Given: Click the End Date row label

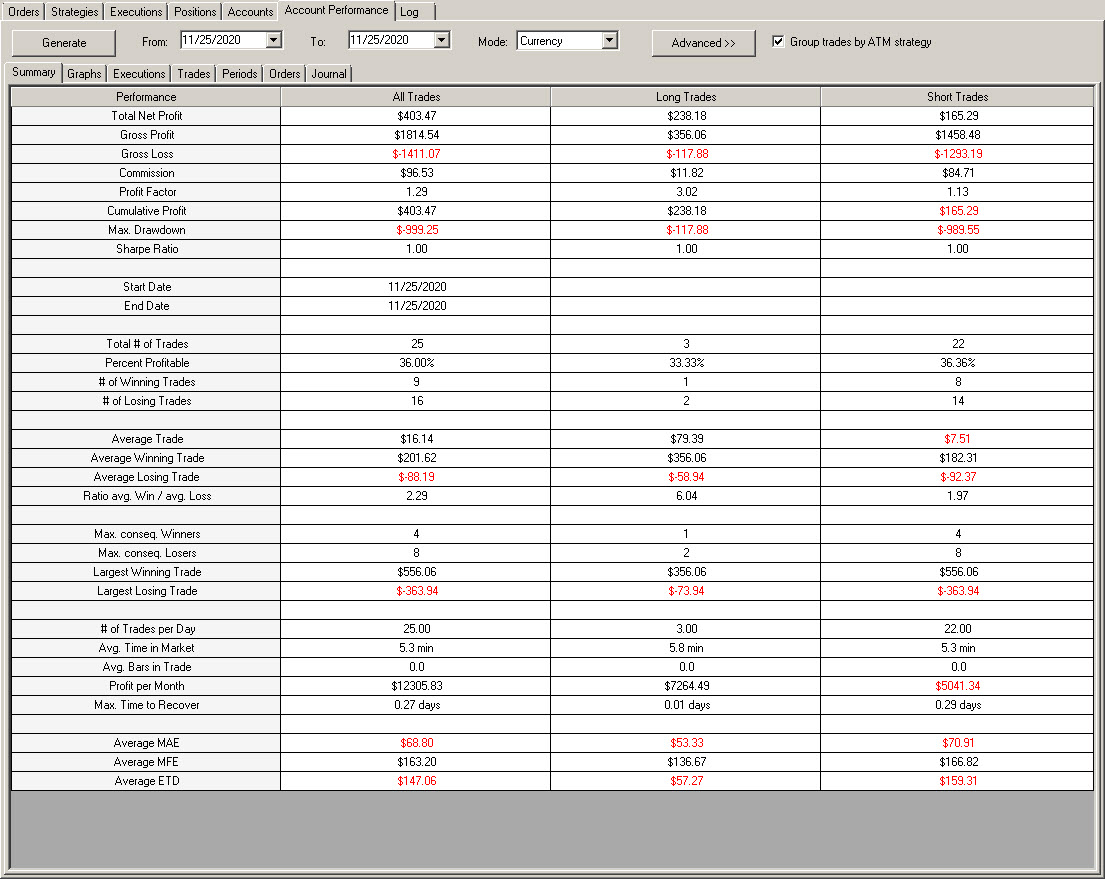Looking at the screenshot, I should tap(147, 306).
